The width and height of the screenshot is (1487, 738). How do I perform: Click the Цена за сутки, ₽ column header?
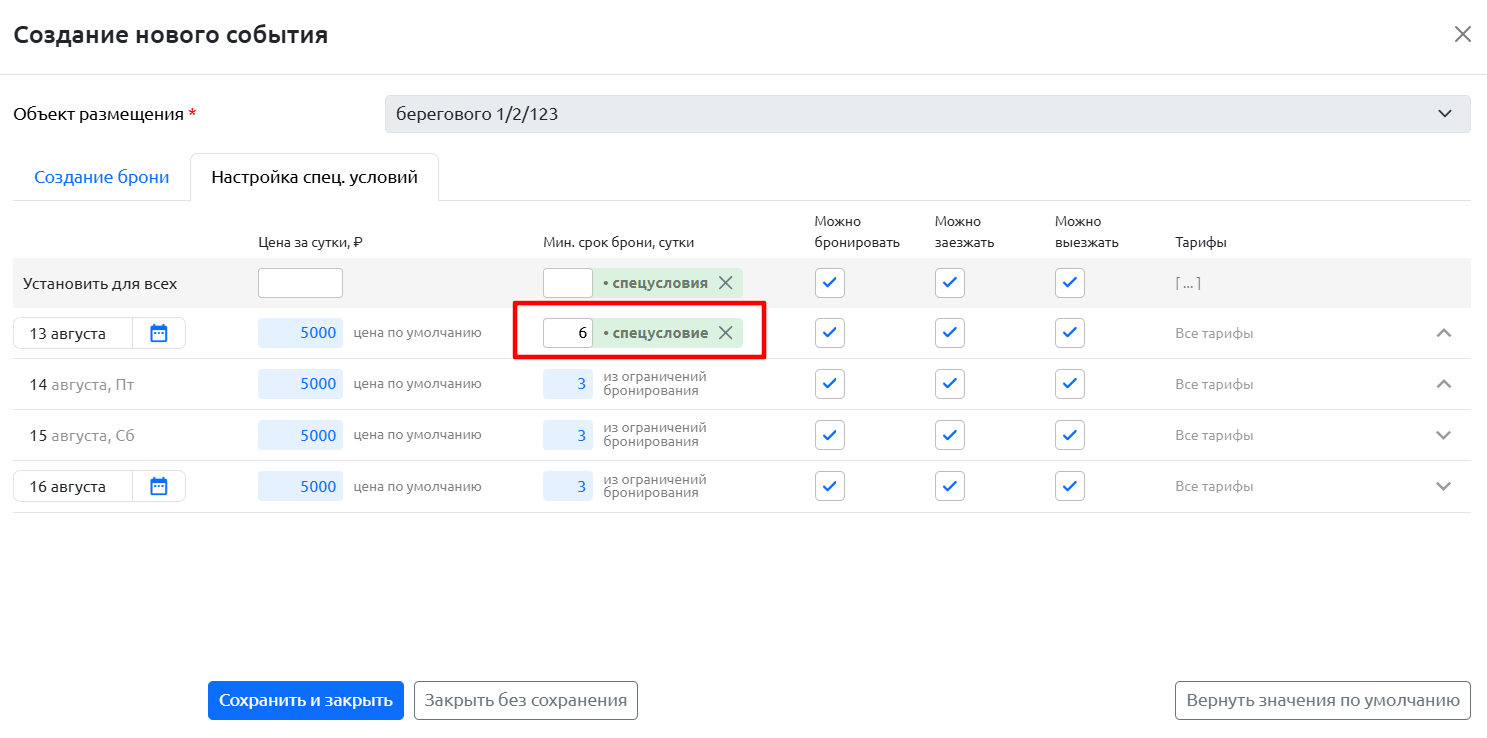click(310, 242)
